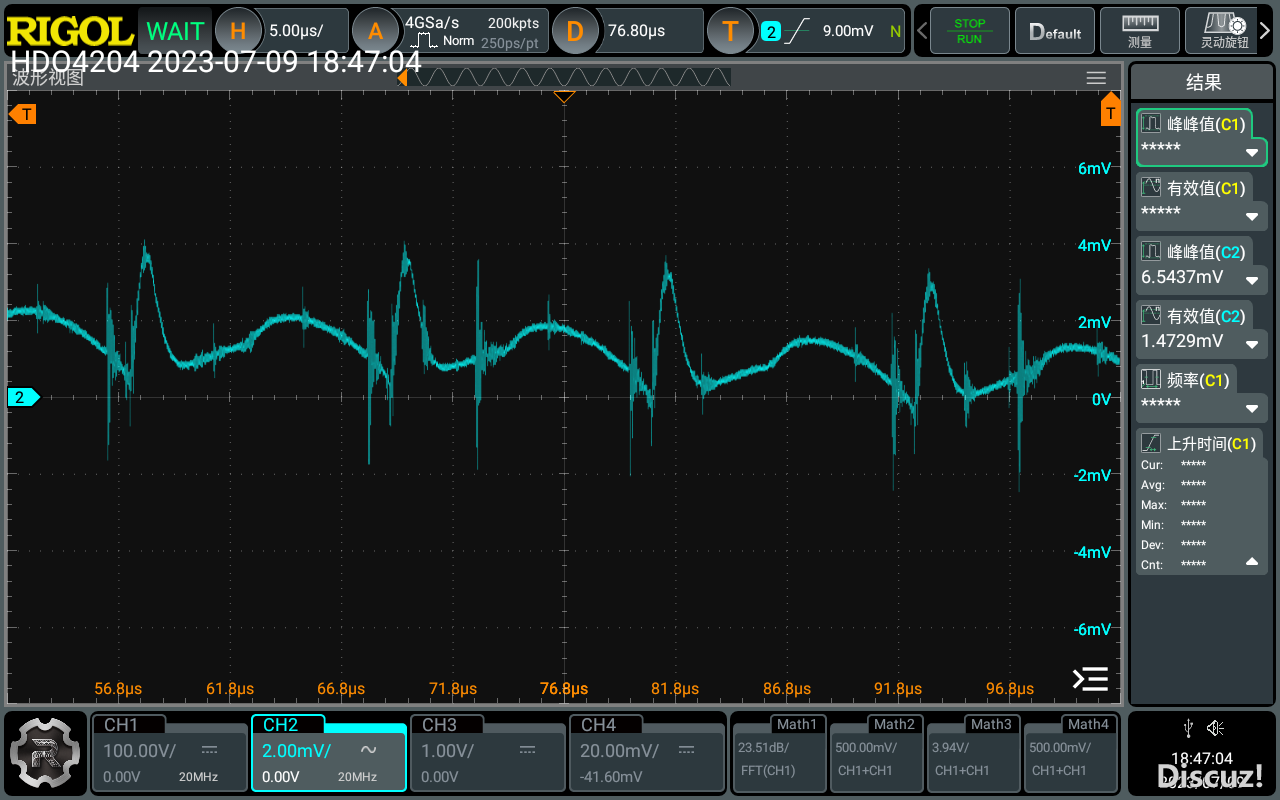Click the frequency C1 measurement icon
Viewport: 1280px width, 800px height.
[1151, 380]
